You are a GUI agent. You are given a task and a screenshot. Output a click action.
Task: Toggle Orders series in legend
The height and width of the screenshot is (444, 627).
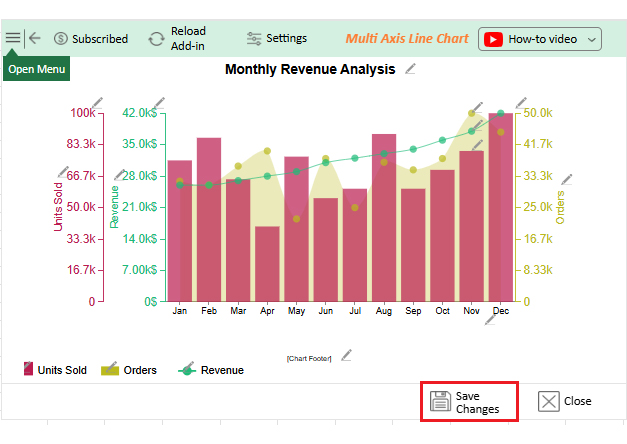[129, 370]
